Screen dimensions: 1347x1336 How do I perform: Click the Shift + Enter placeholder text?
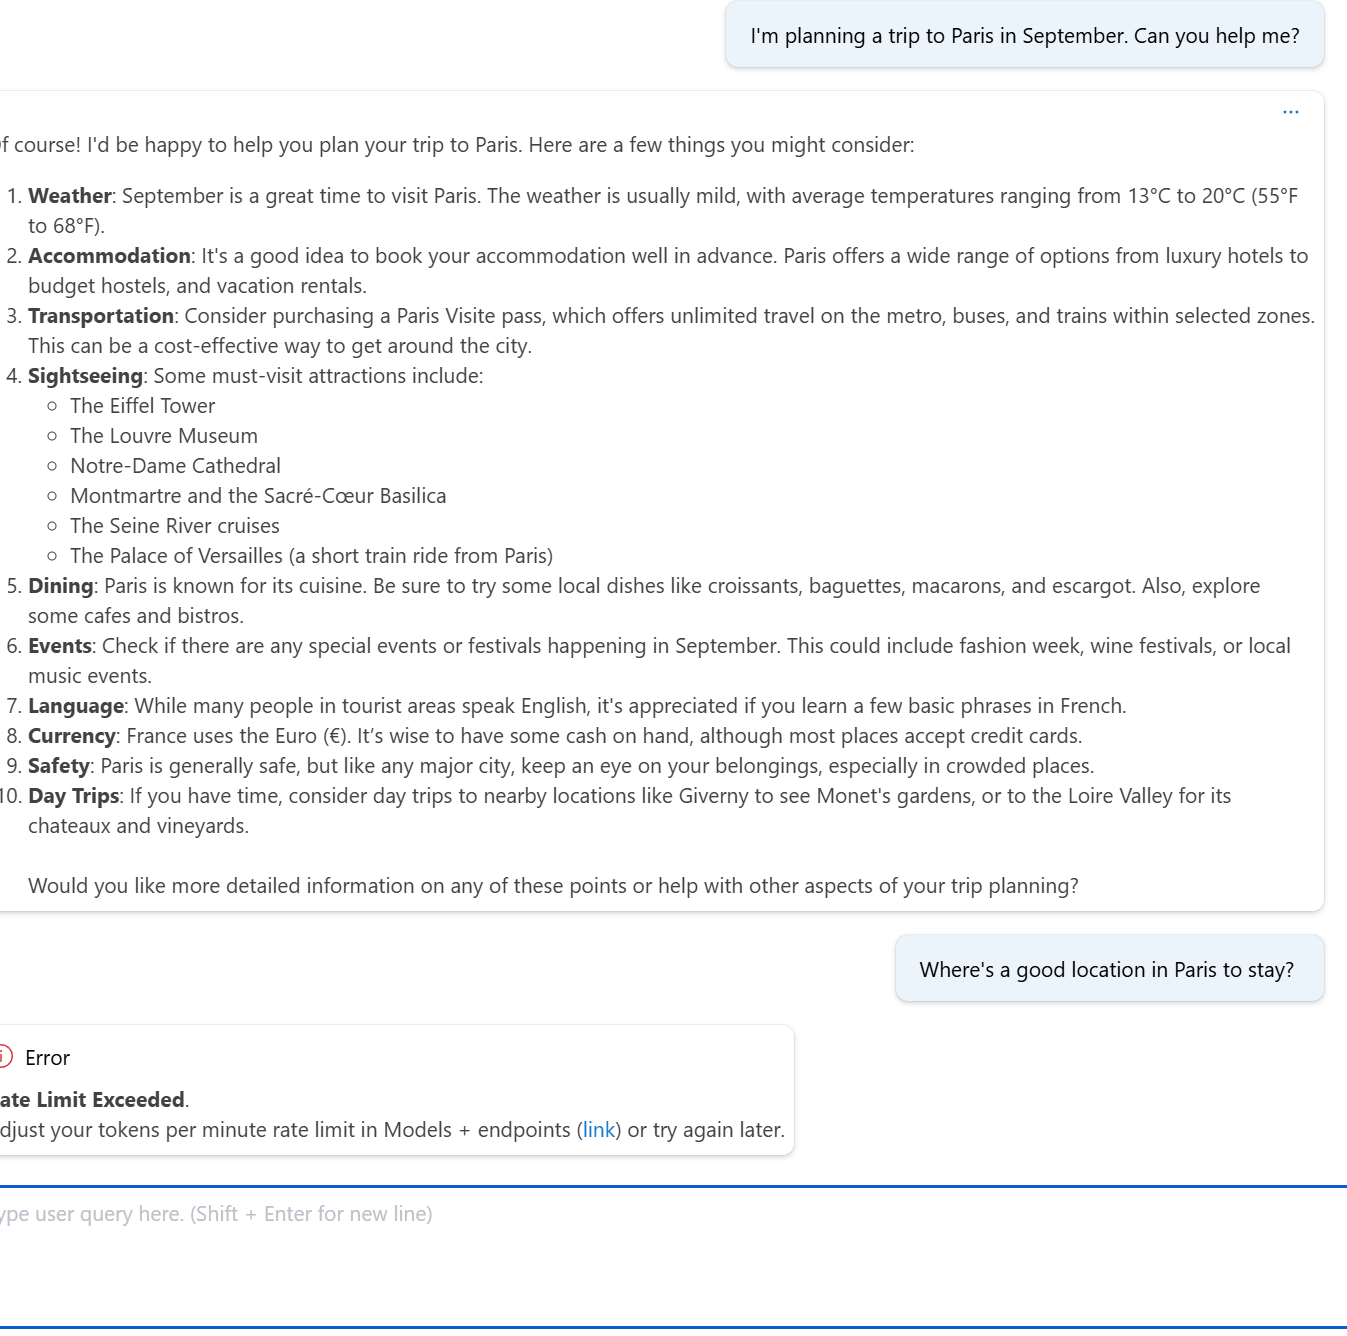pyautogui.click(x=215, y=1213)
